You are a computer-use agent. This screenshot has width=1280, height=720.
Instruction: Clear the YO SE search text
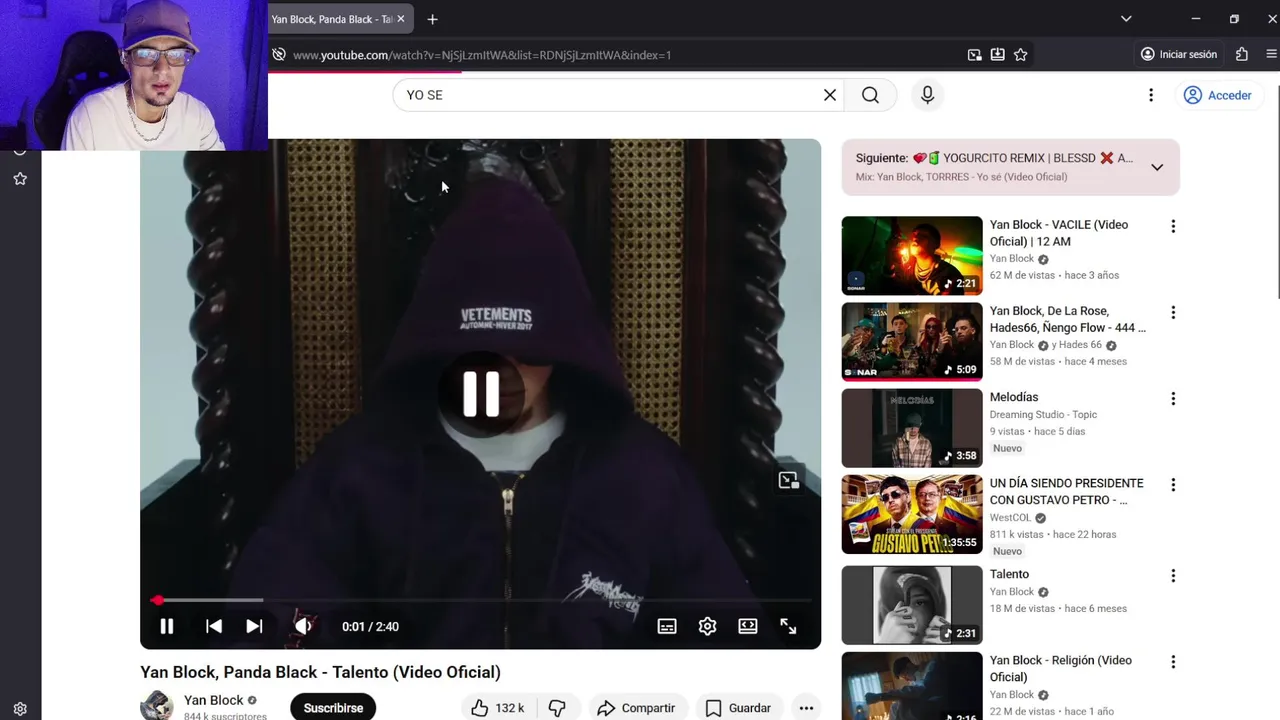coord(830,95)
